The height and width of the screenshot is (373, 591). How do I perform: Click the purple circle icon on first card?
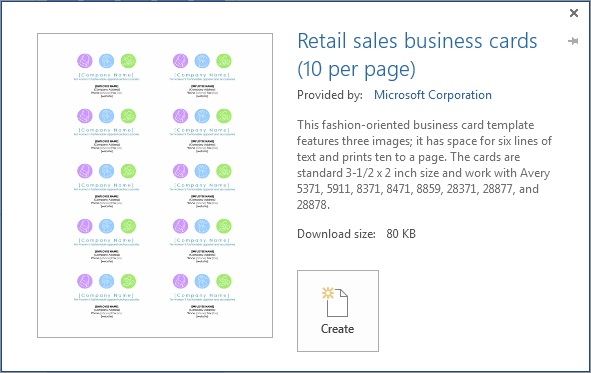[x=85, y=61]
